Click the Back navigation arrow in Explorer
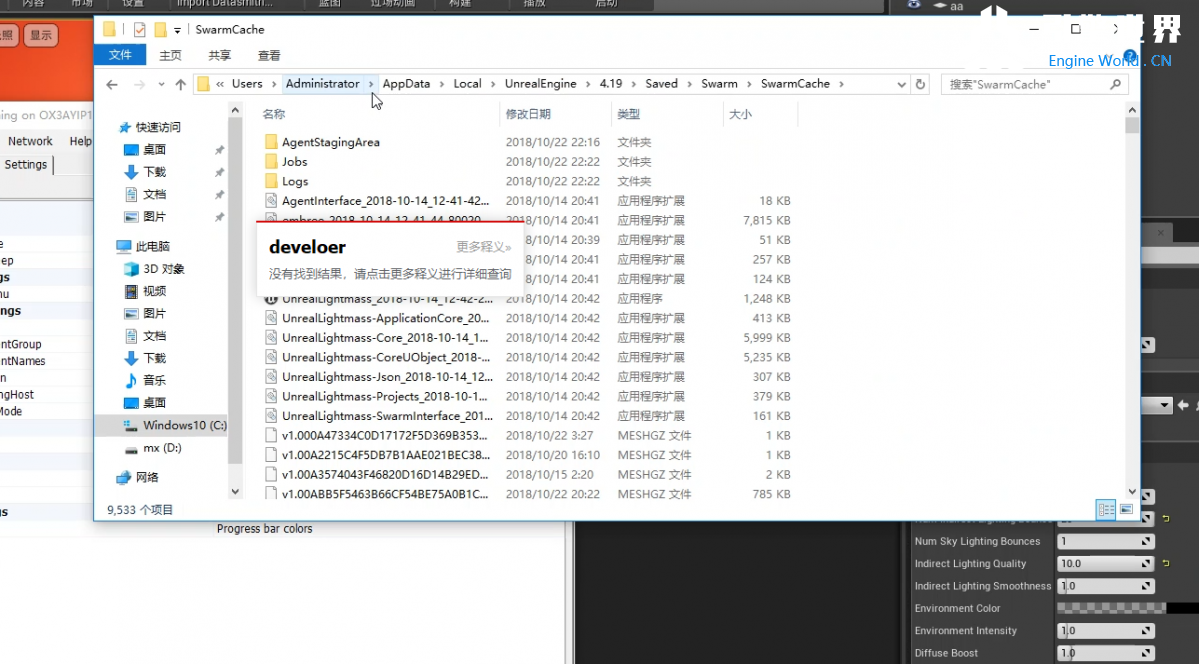Viewport: 1199px width, 664px height. [112, 85]
